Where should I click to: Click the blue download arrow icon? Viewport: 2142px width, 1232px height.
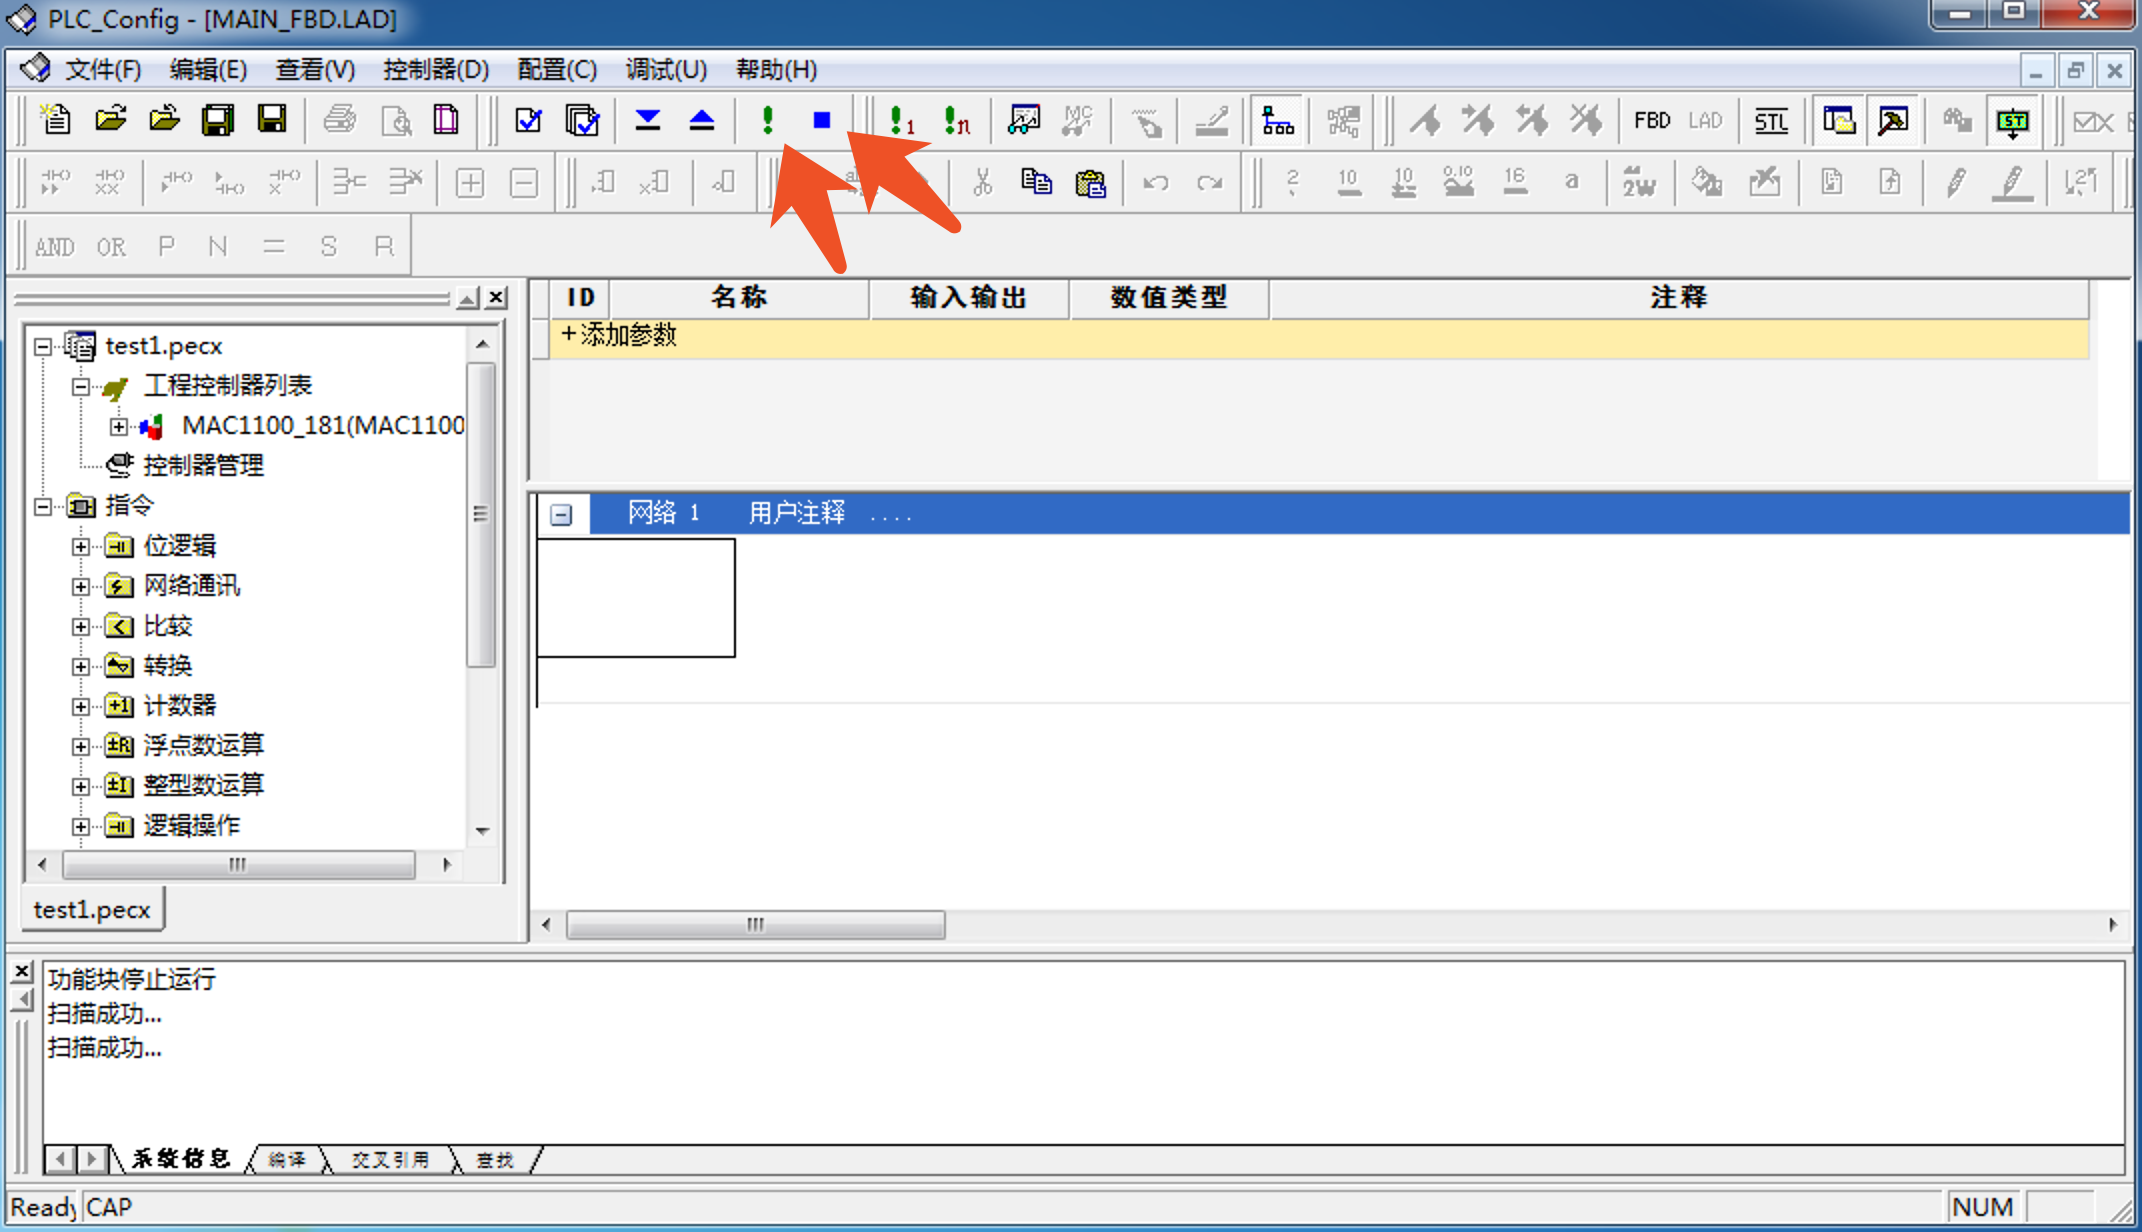pos(648,121)
